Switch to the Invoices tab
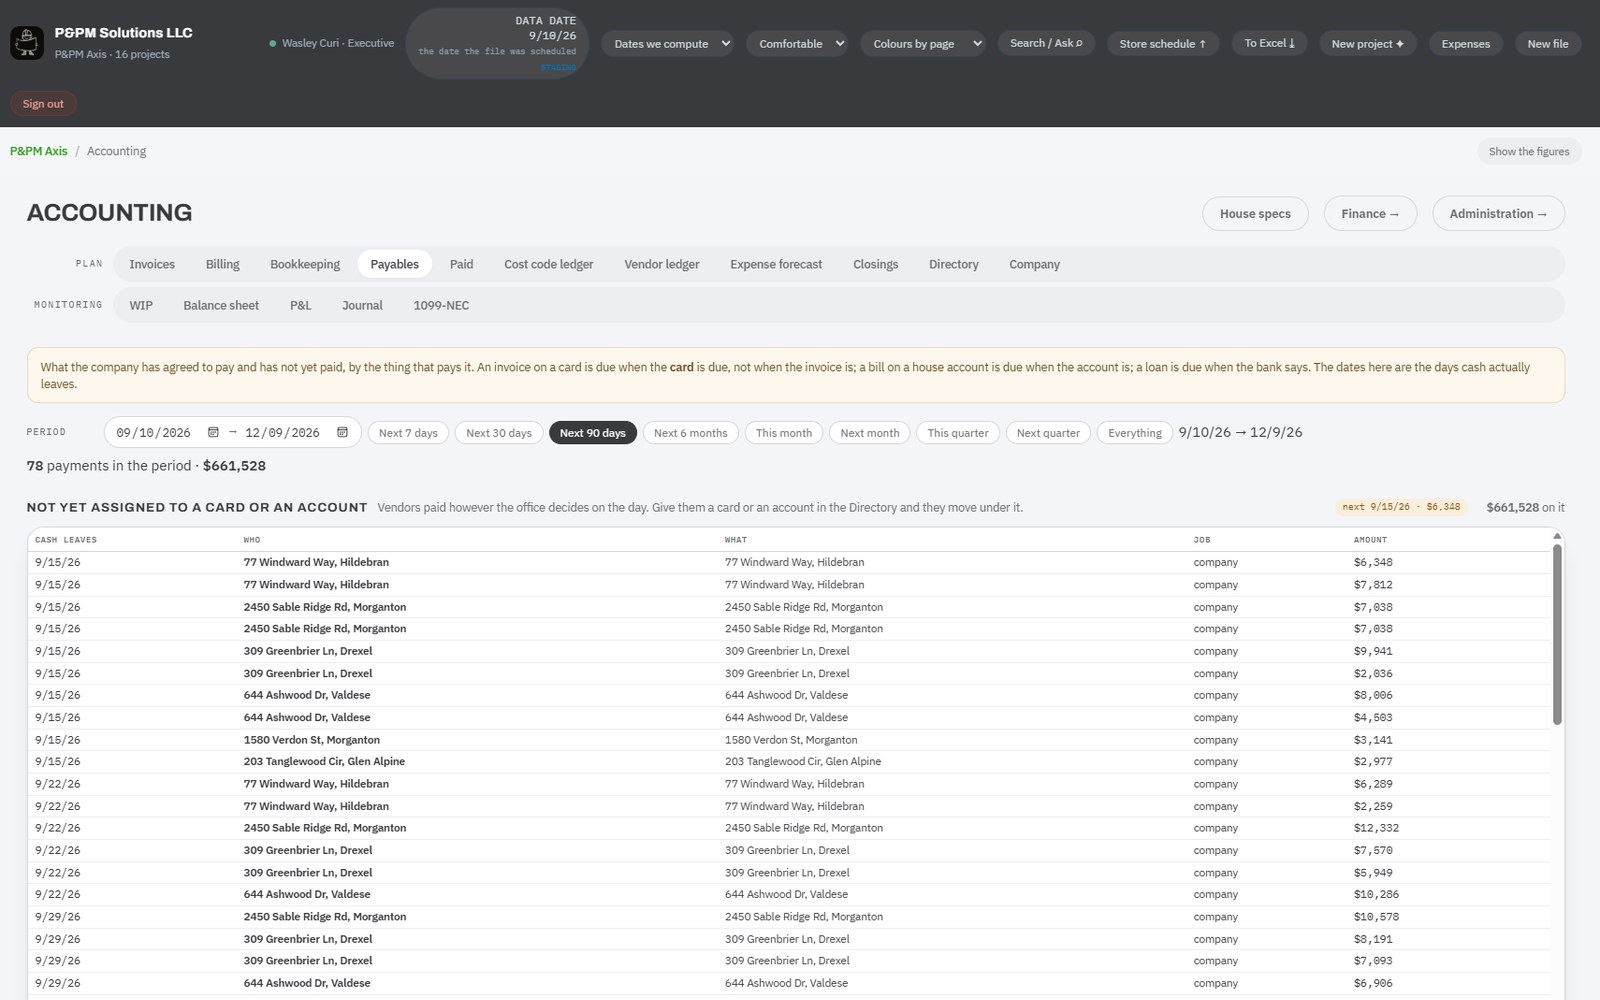The height and width of the screenshot is (1000, 1600). [x=152, y=264]
